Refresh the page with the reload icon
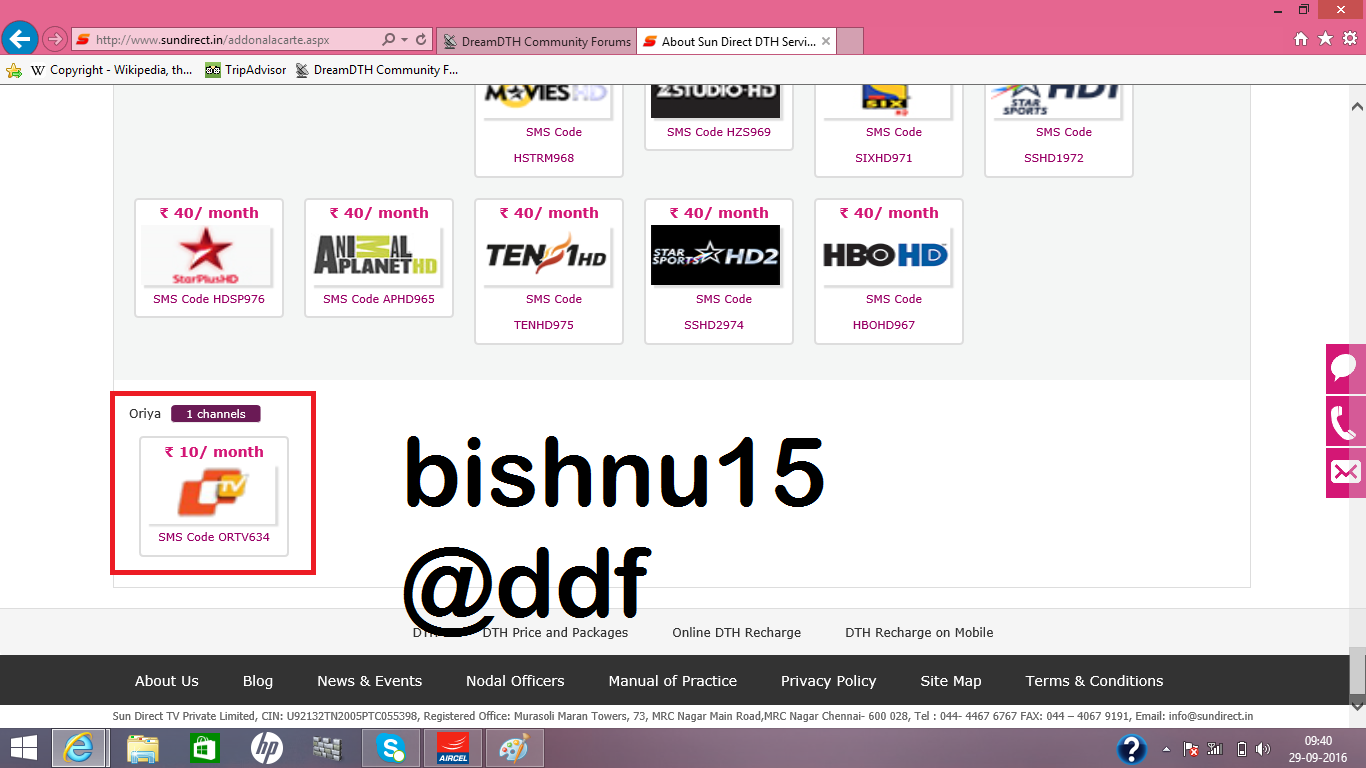The width and height of the screenshot is (1366, 768). (421, 40)
